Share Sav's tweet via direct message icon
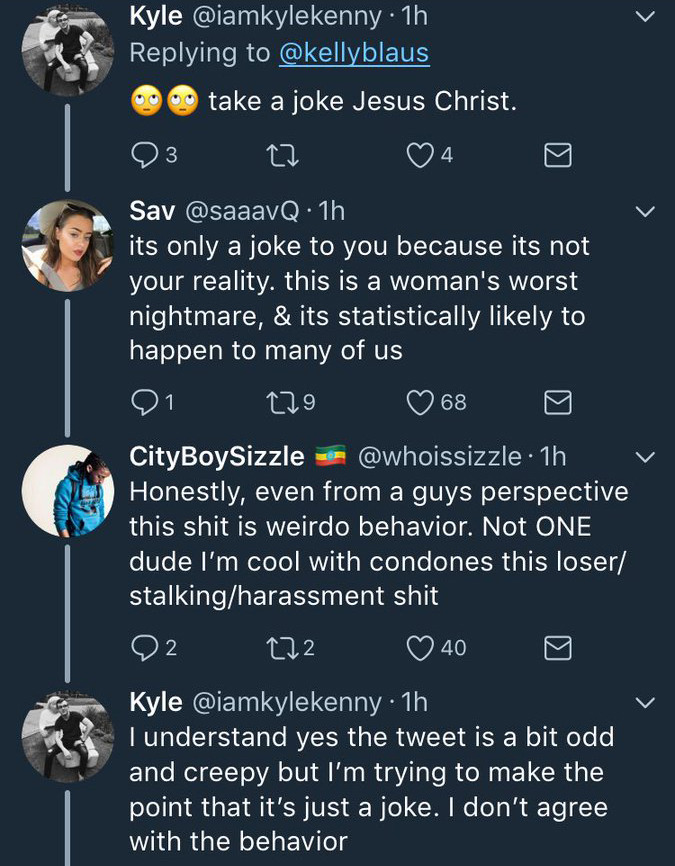 pyautogui.click(x=557, y=402)
